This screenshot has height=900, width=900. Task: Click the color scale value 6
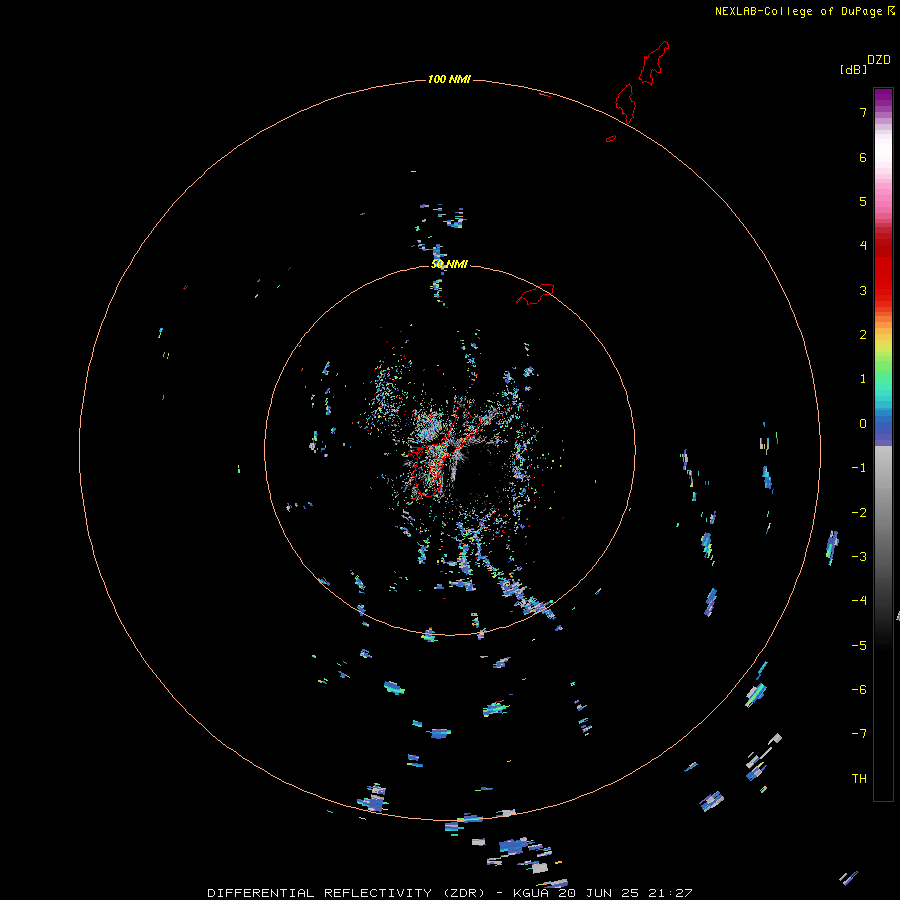pyautogui.click(x=863, y=157)
